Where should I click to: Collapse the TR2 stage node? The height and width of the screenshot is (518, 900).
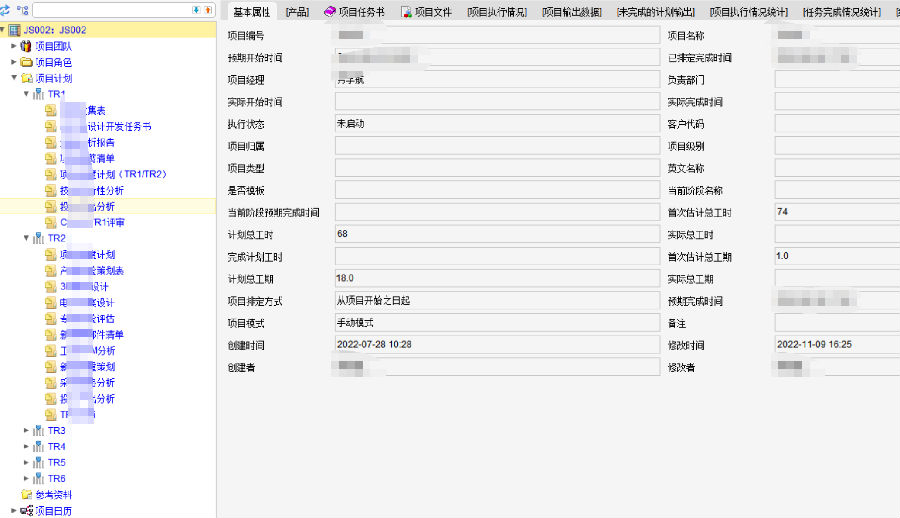[x=26, y=238]
